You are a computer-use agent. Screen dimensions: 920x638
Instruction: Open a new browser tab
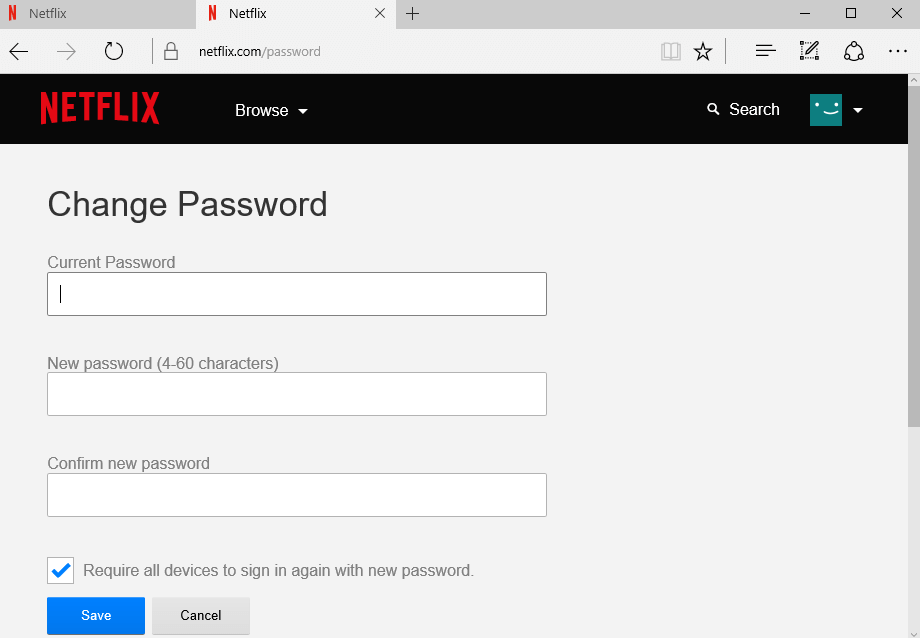[x=413, y=14]
